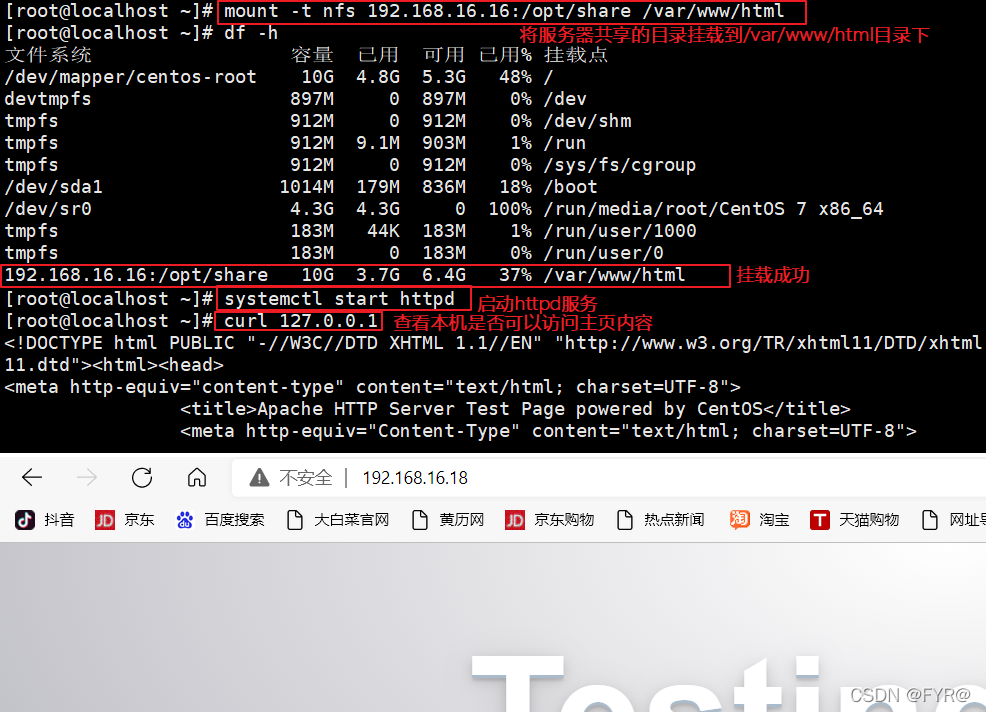The image size is (986, 712).
Task: Go to the browser home page icon
Action: [x=197, y=477]
